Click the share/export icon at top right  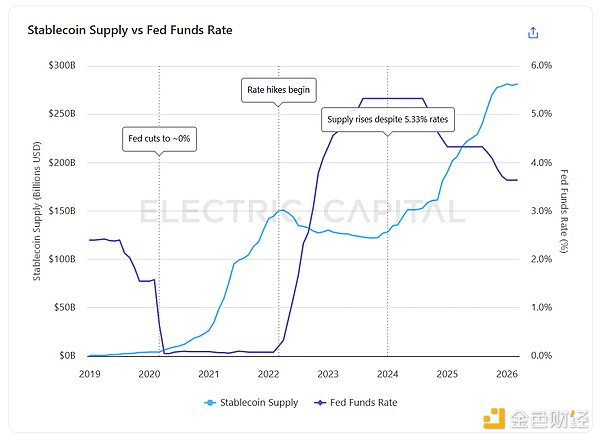(533, 32)
